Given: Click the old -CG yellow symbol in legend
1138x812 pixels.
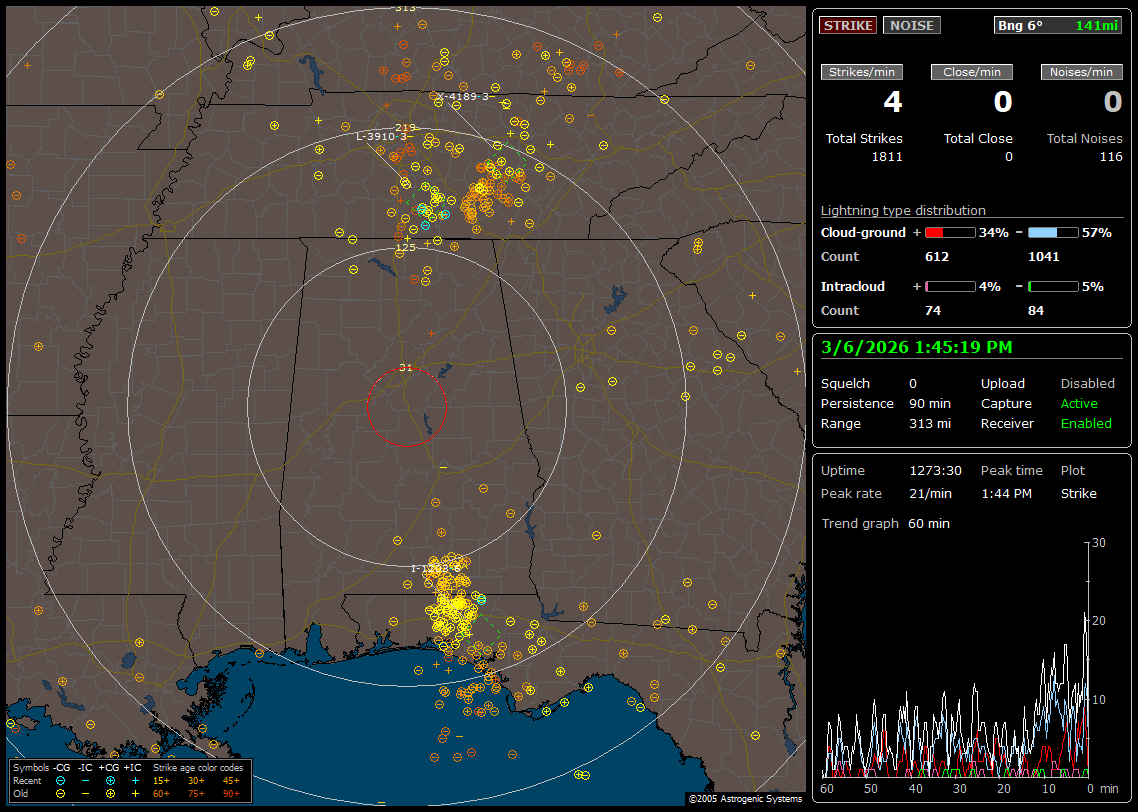Looking at the screenshot, I should coord(61,793).
